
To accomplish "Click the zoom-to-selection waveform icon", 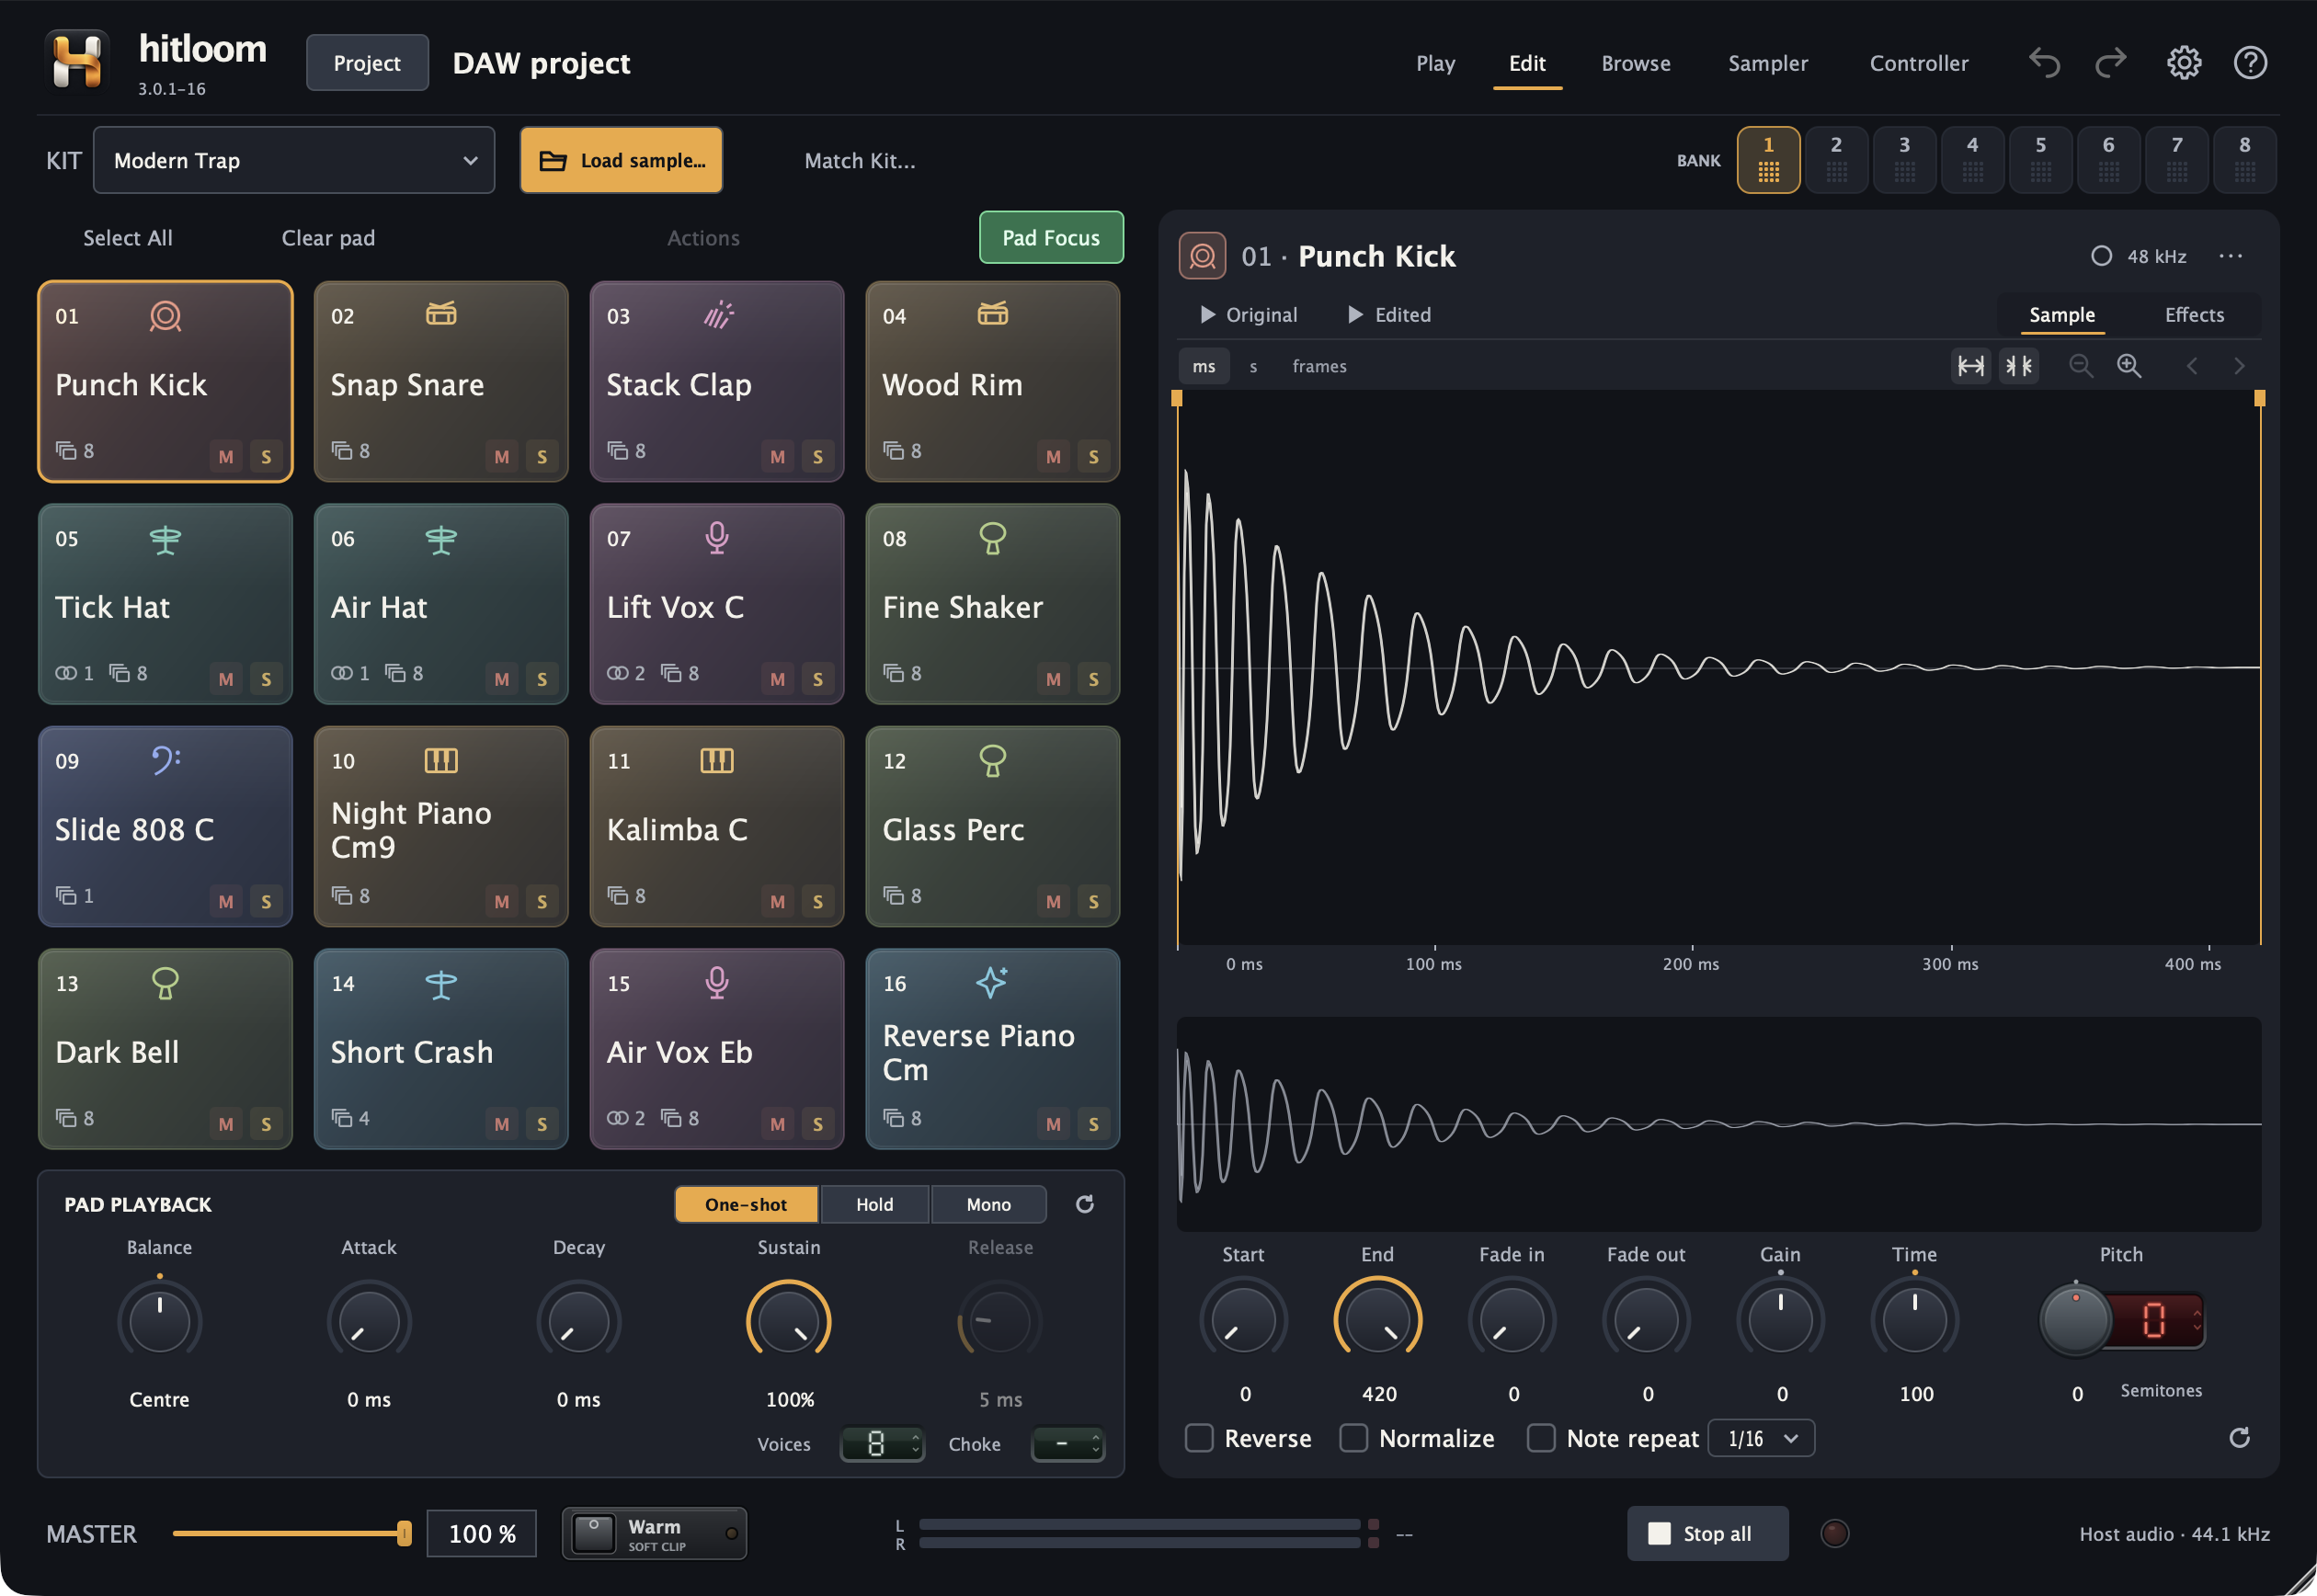I will pos(2019,366).
